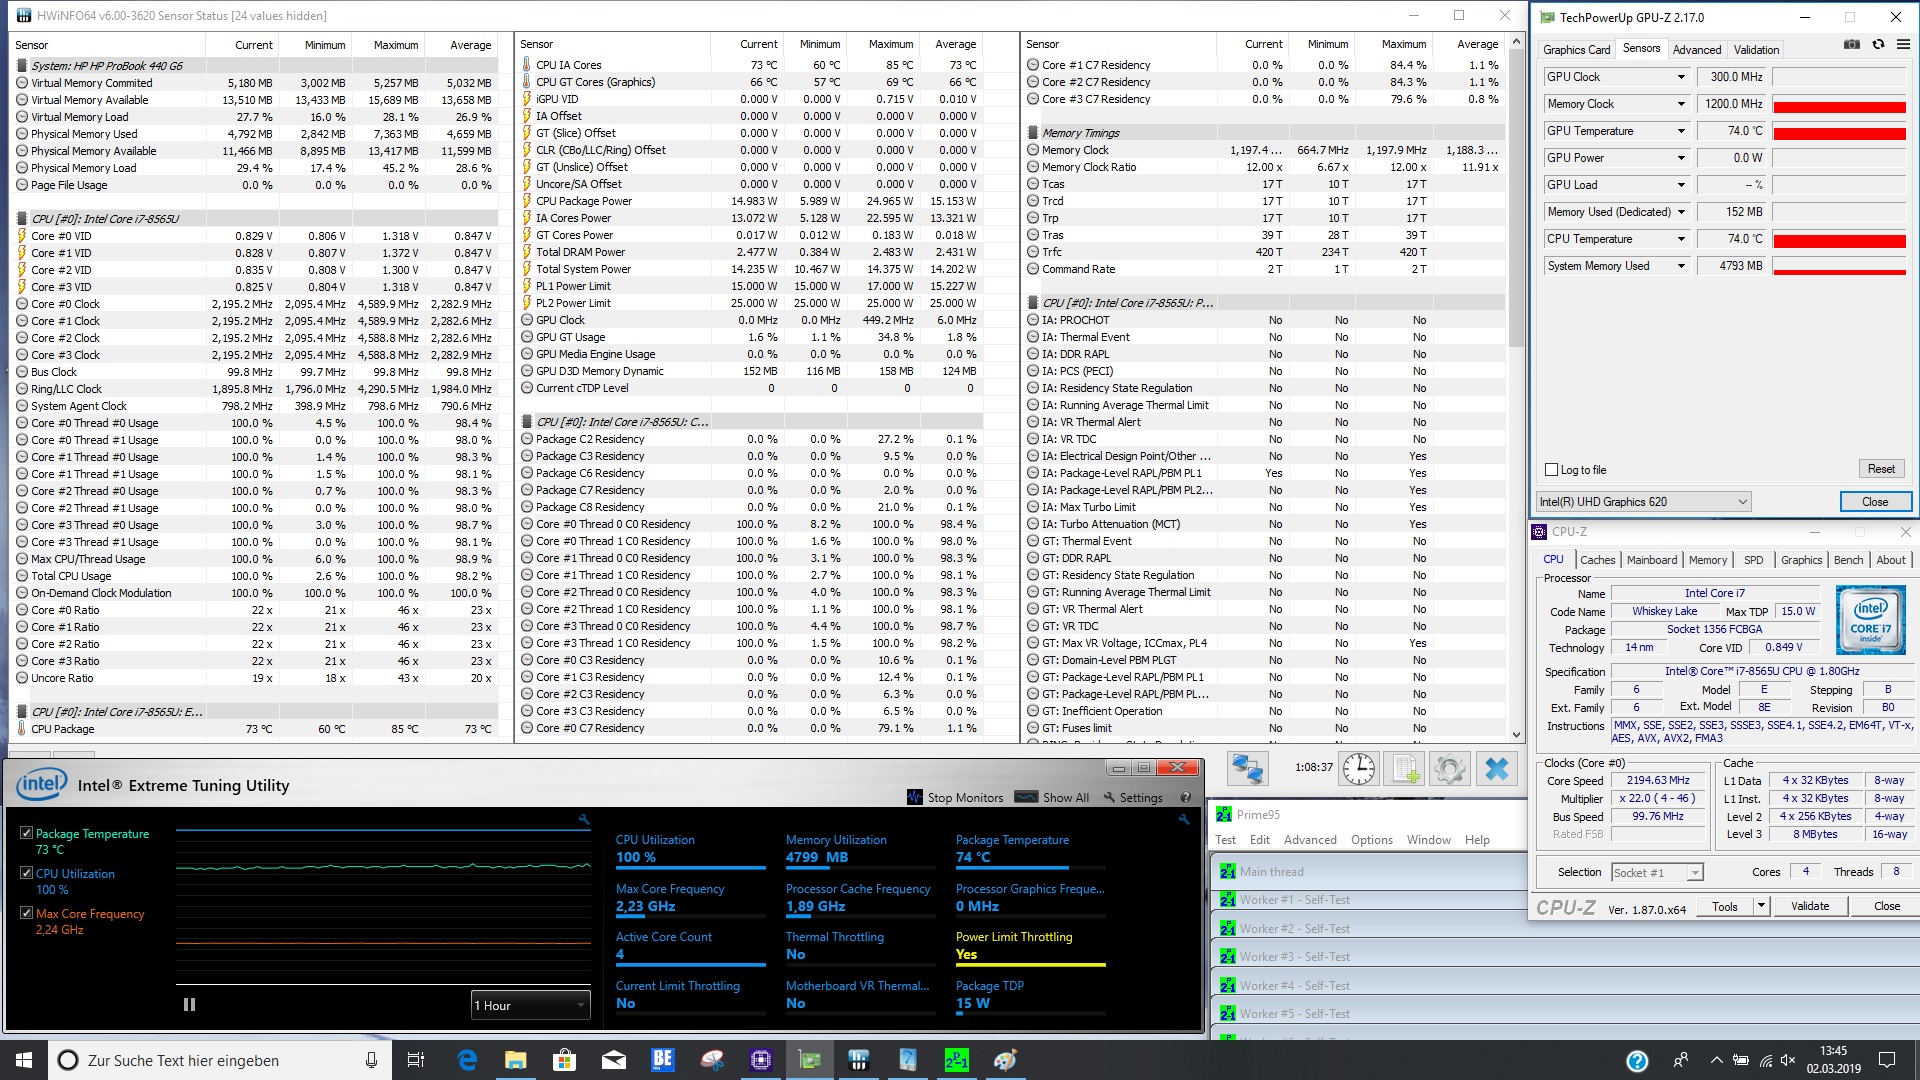Click the GPU-Z Reset button
The width and height of the screenshot is (1920, 1080).
point(1880,469)
